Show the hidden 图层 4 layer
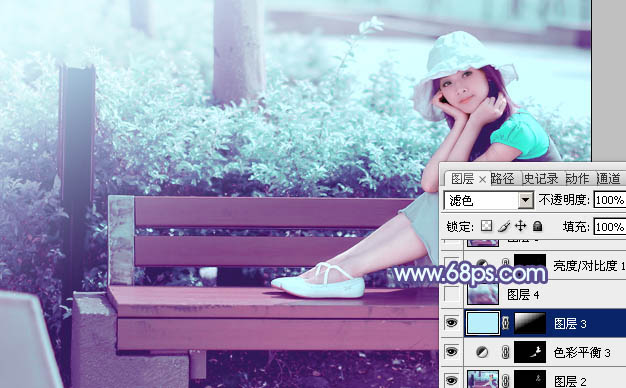The height and width of the screenshot is (388, 626). (x=452, y=294)
